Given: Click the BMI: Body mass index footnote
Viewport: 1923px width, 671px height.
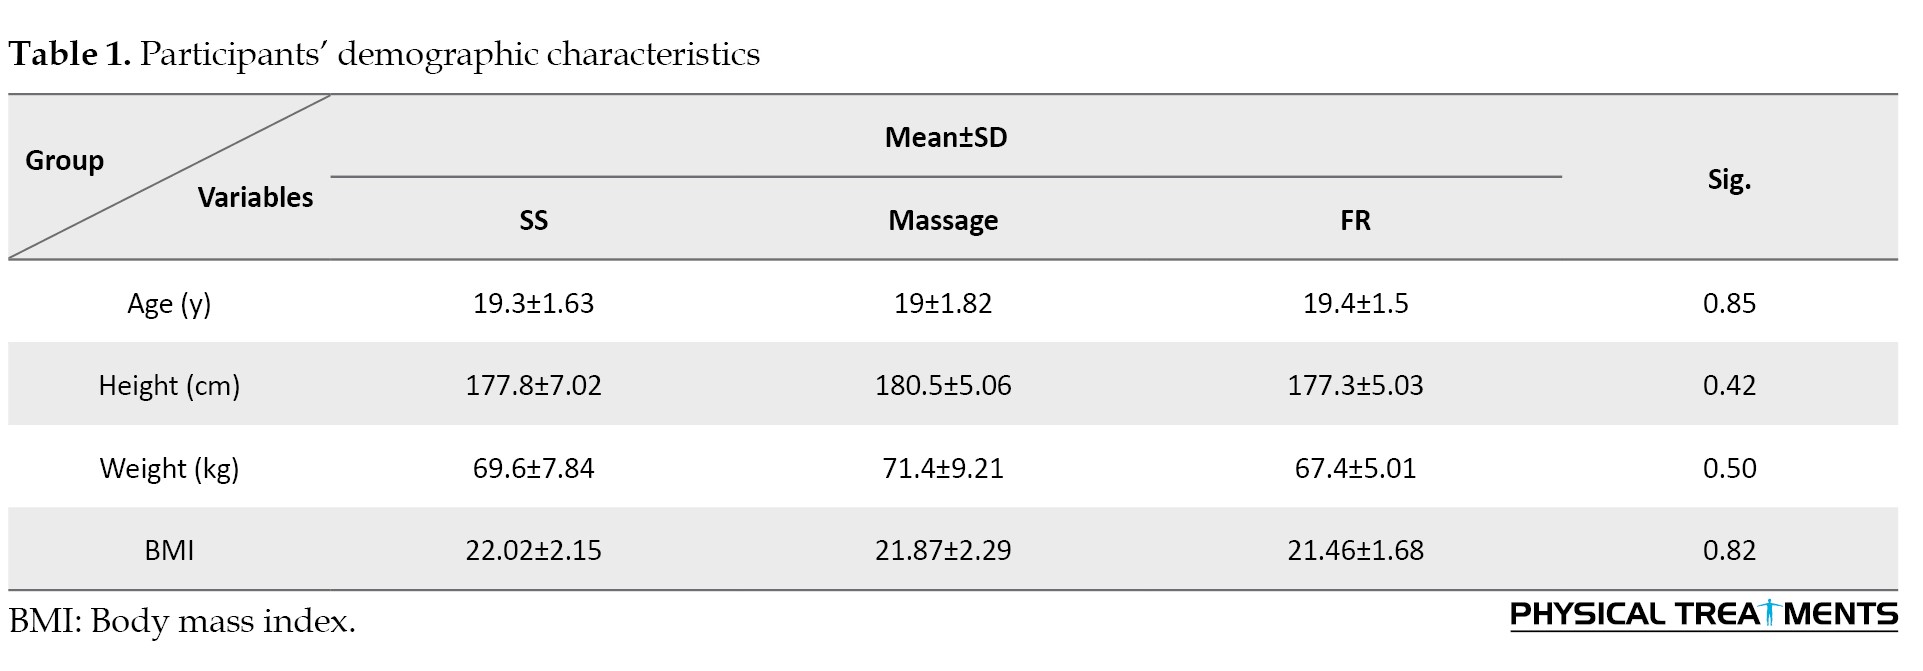Looking at the screenshot, I should click(182, 621).
